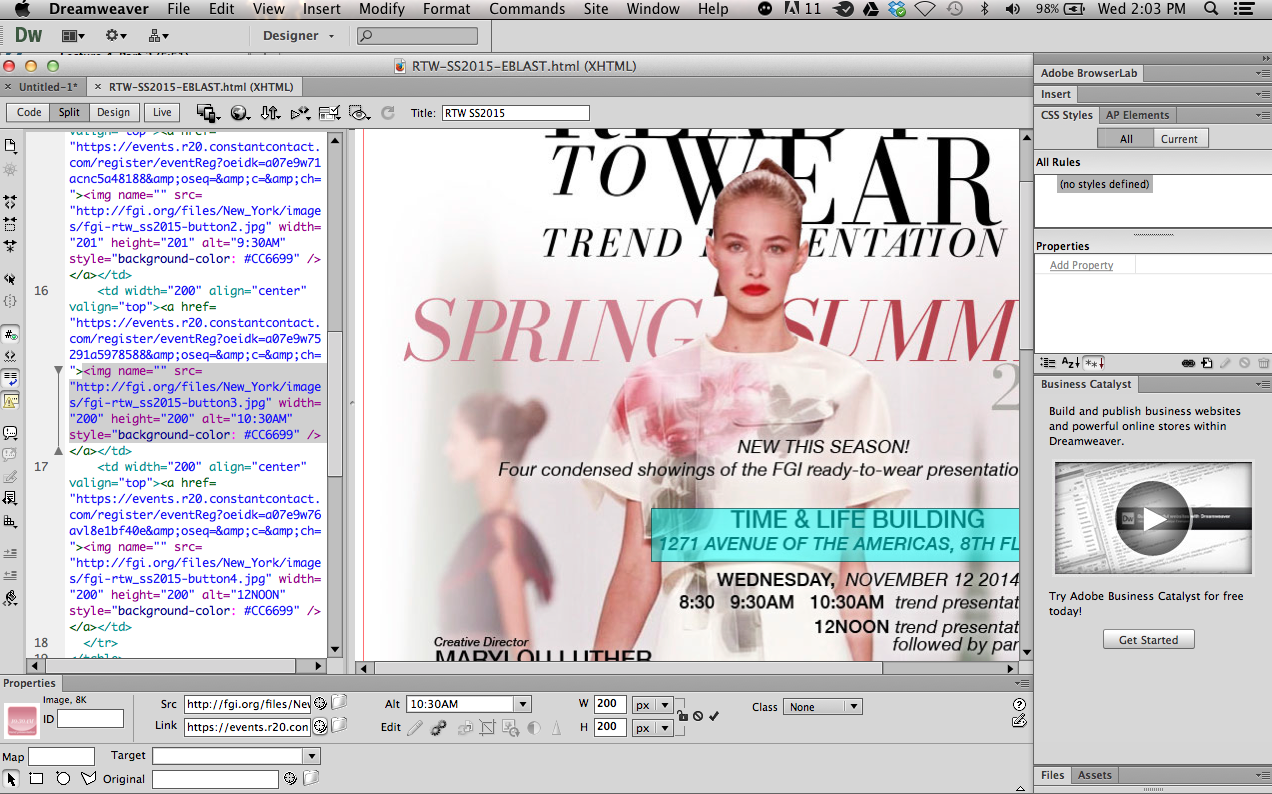Open the Class dropdown
Screen dimensions: 1272x794
[822, 706]
